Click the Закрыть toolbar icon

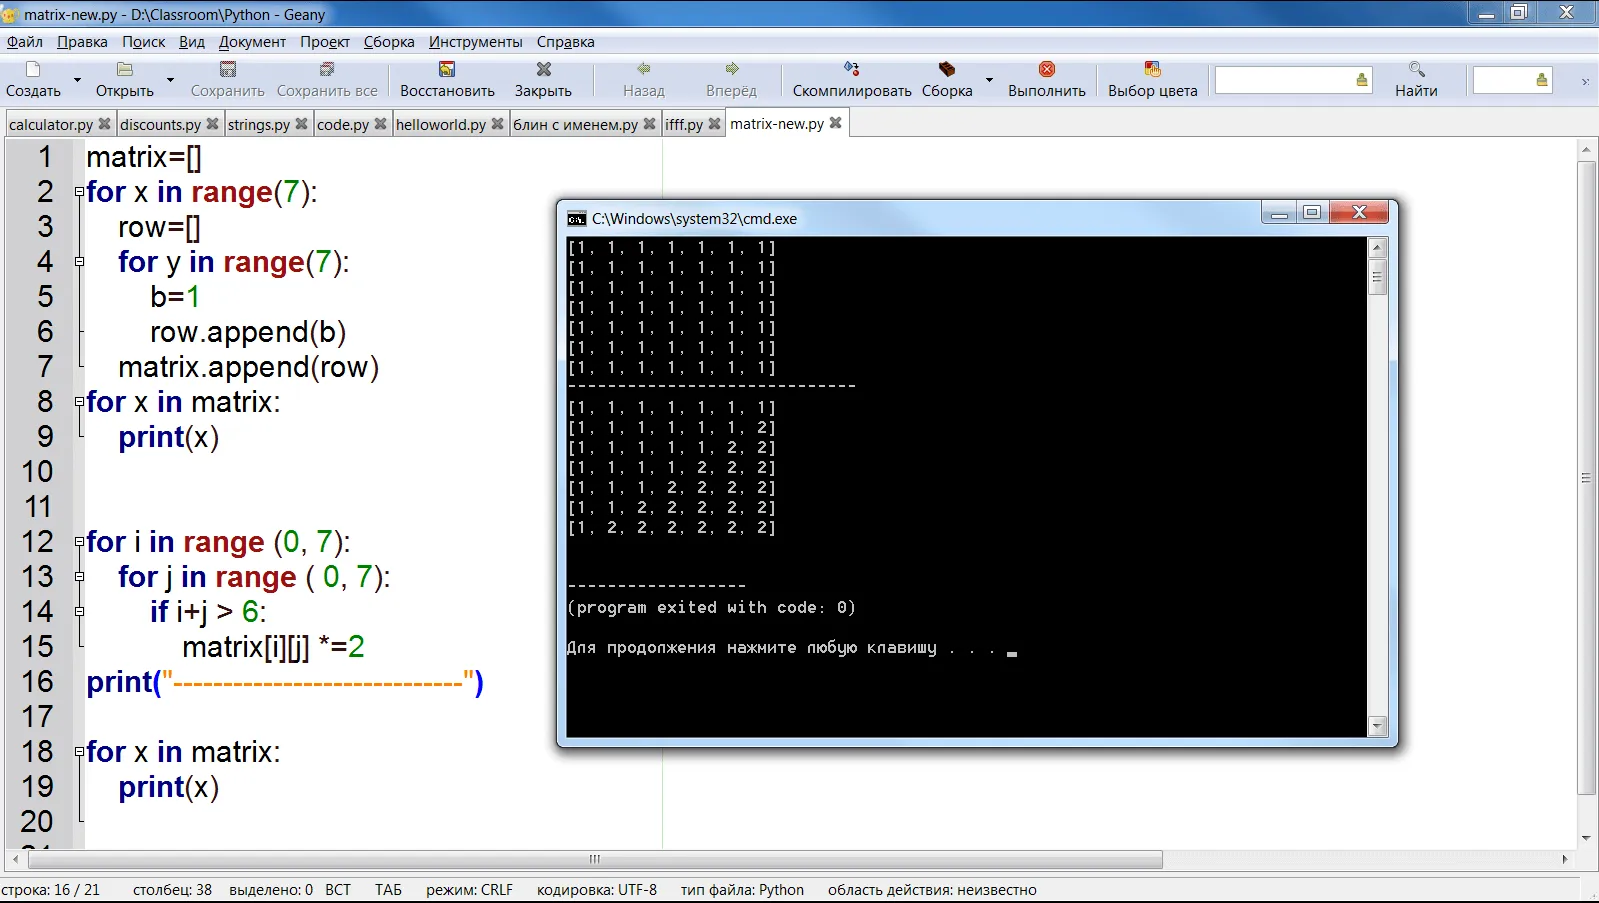coord(543,70)
